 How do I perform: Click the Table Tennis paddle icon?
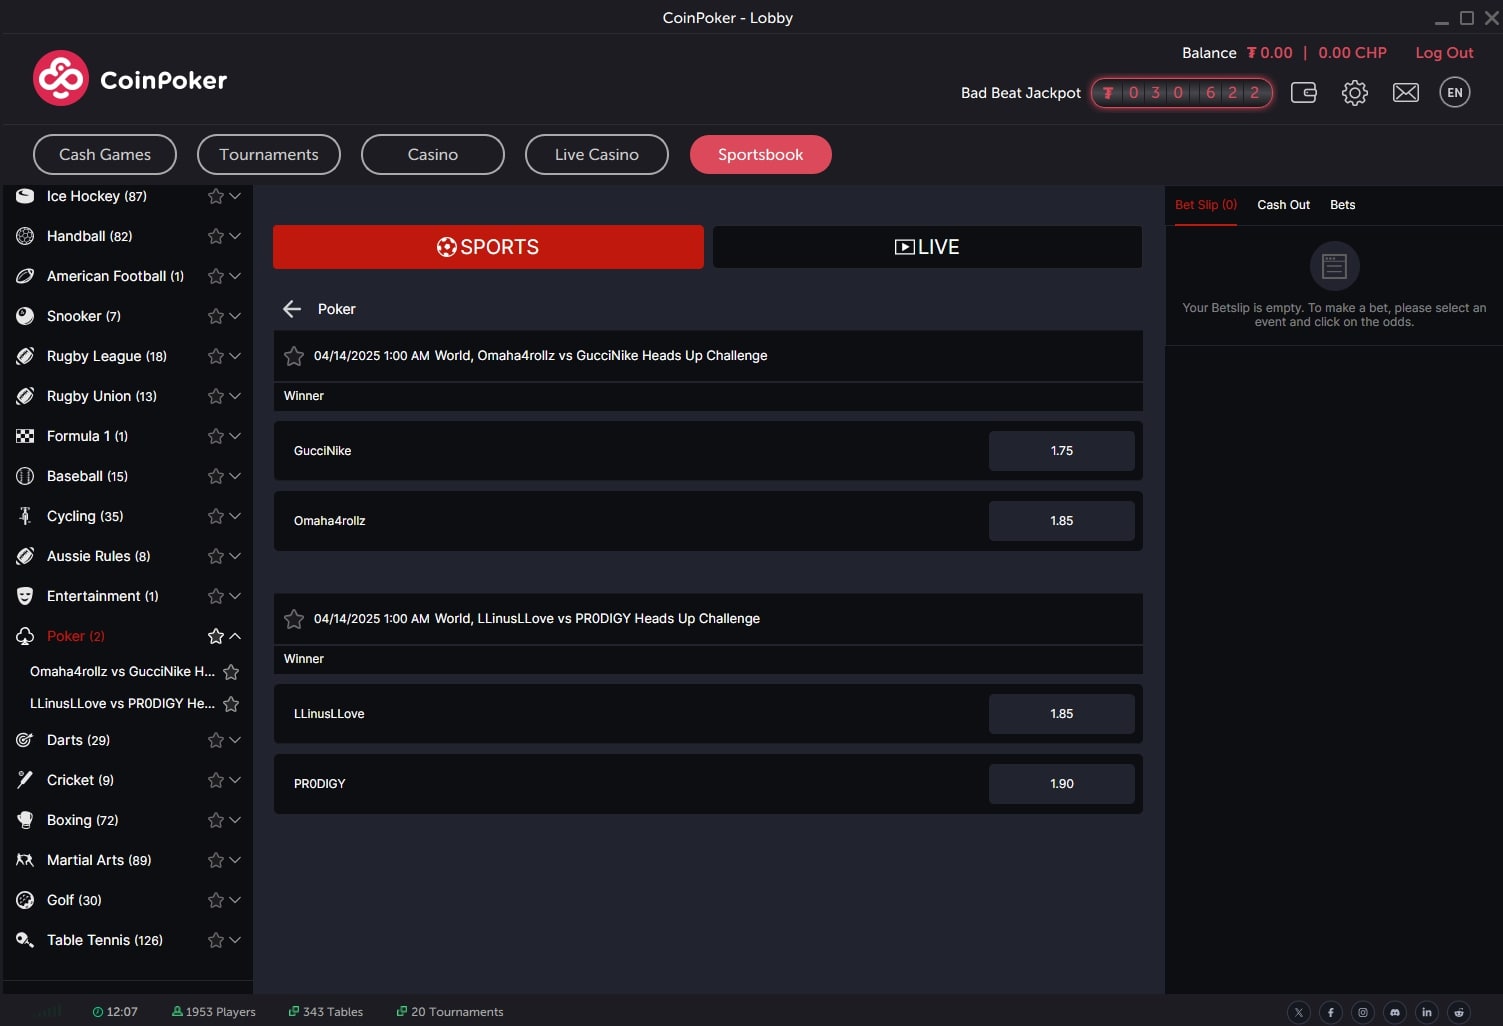[x=25, y=940]
